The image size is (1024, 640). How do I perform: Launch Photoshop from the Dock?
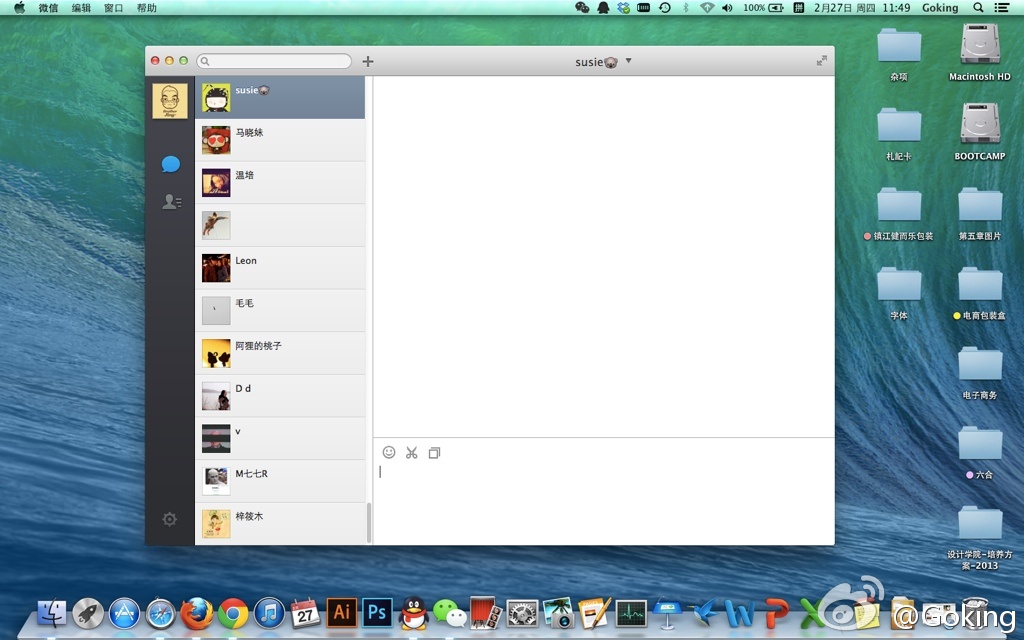tap(377, 613)
